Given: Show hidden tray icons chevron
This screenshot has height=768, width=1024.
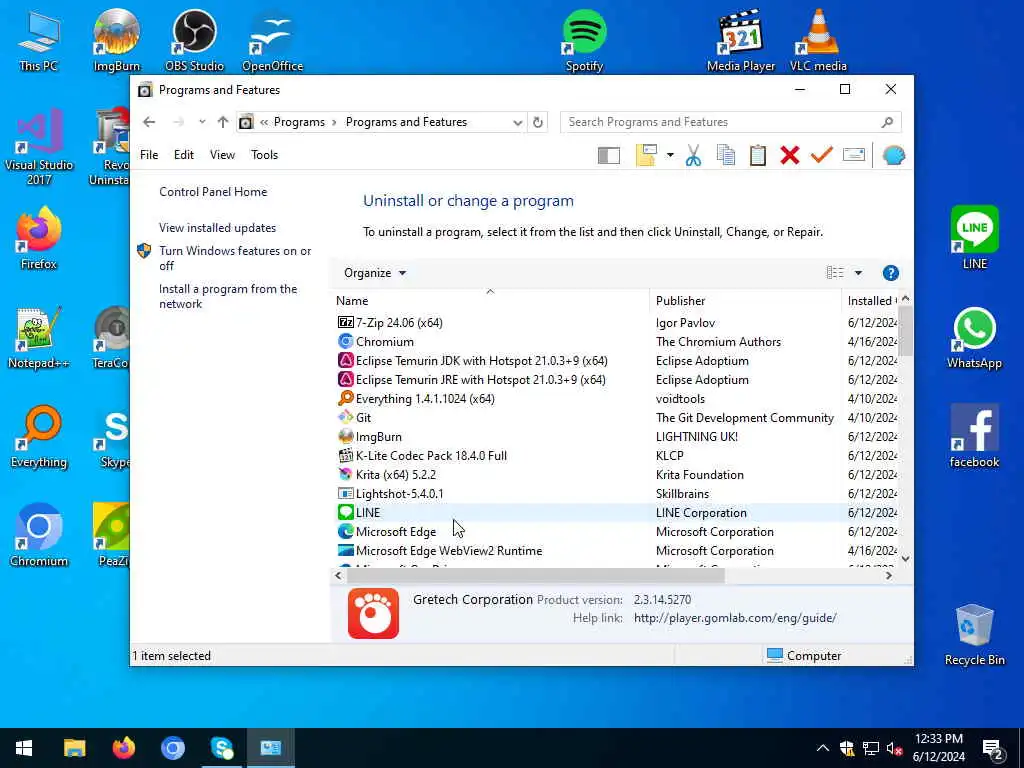Looking at the screenshot, I should tap(823, 748).
